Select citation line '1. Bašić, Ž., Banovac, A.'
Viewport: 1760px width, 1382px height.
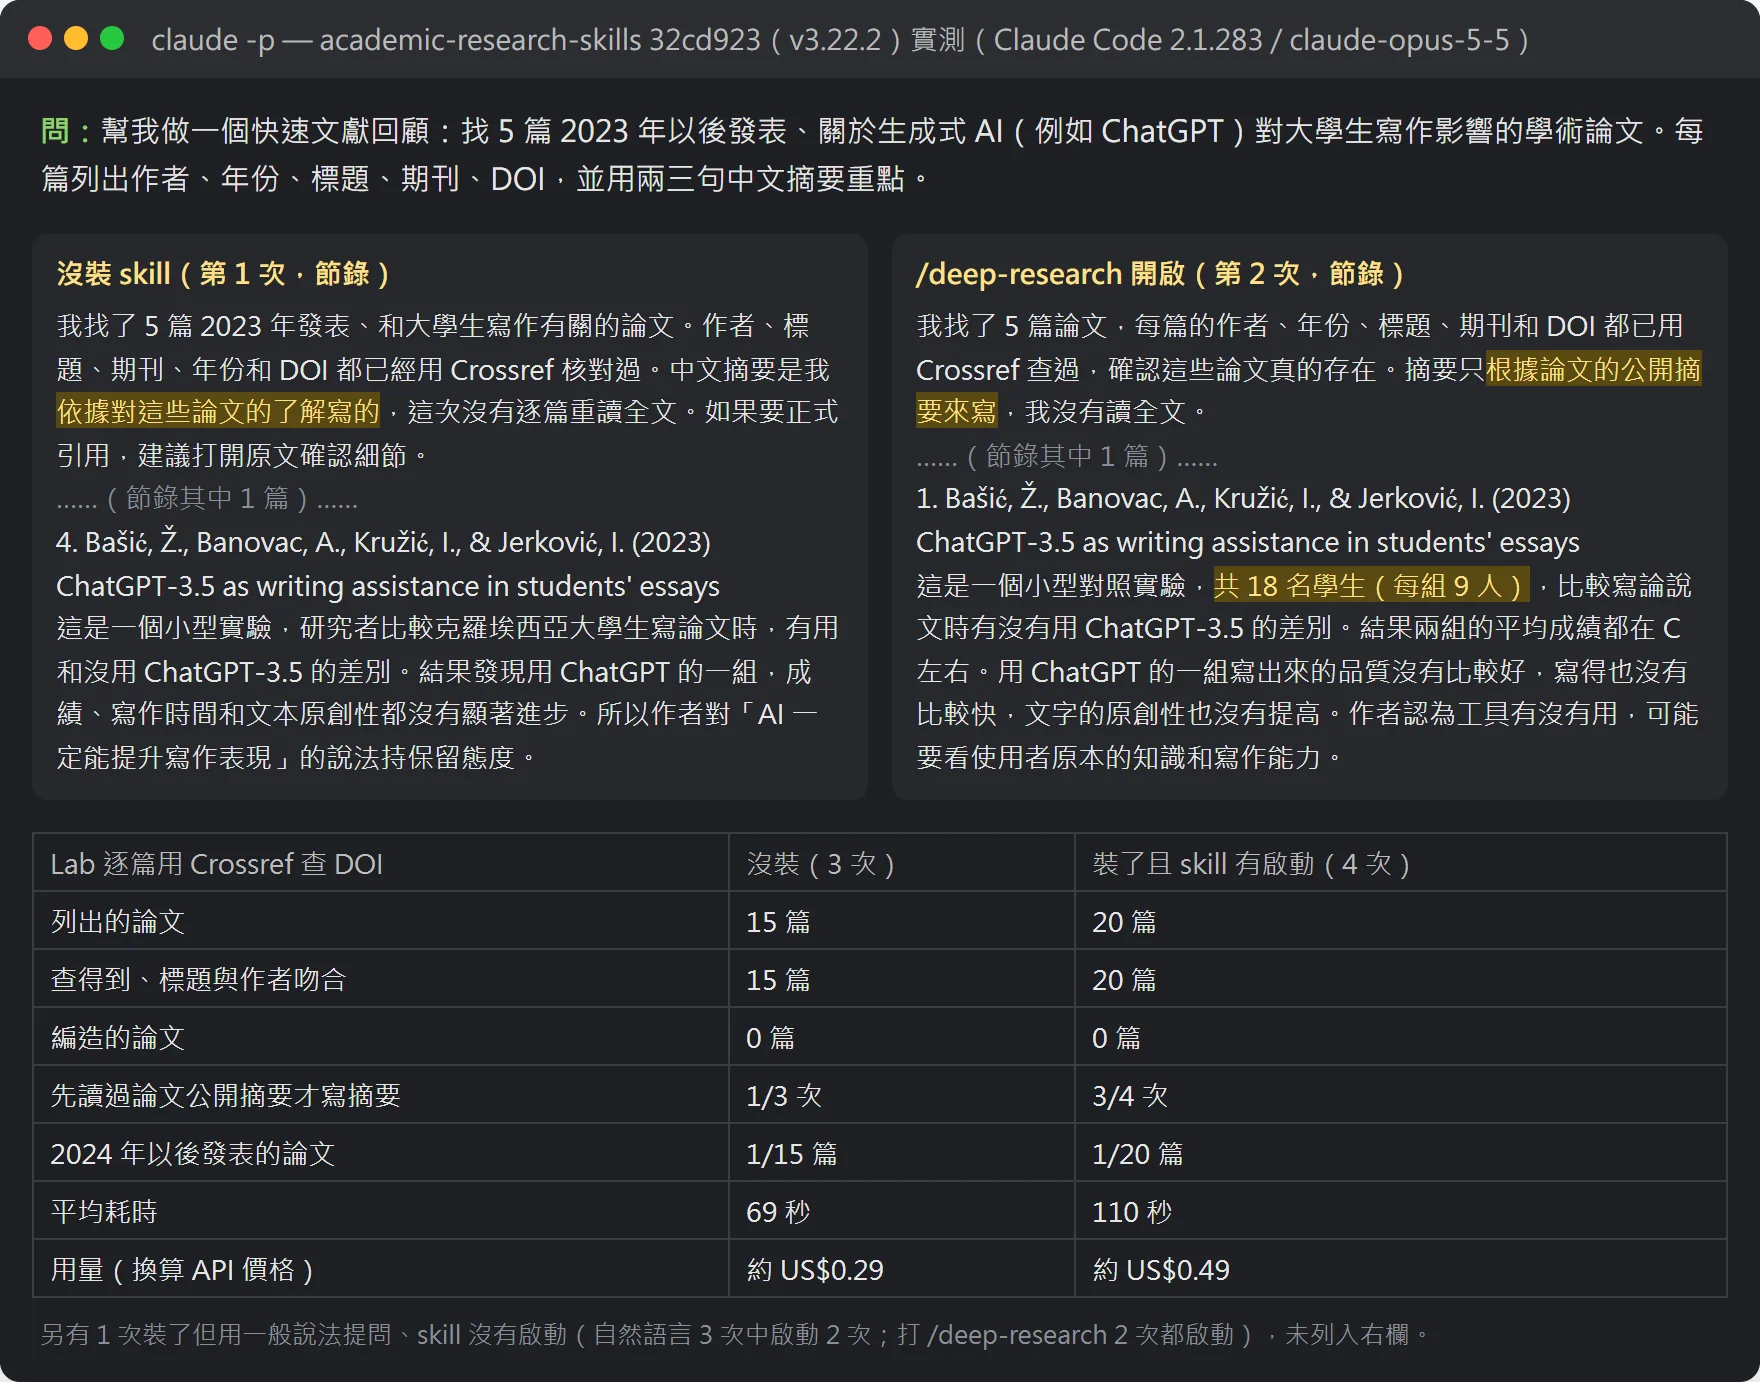[x=1243, y=498]
